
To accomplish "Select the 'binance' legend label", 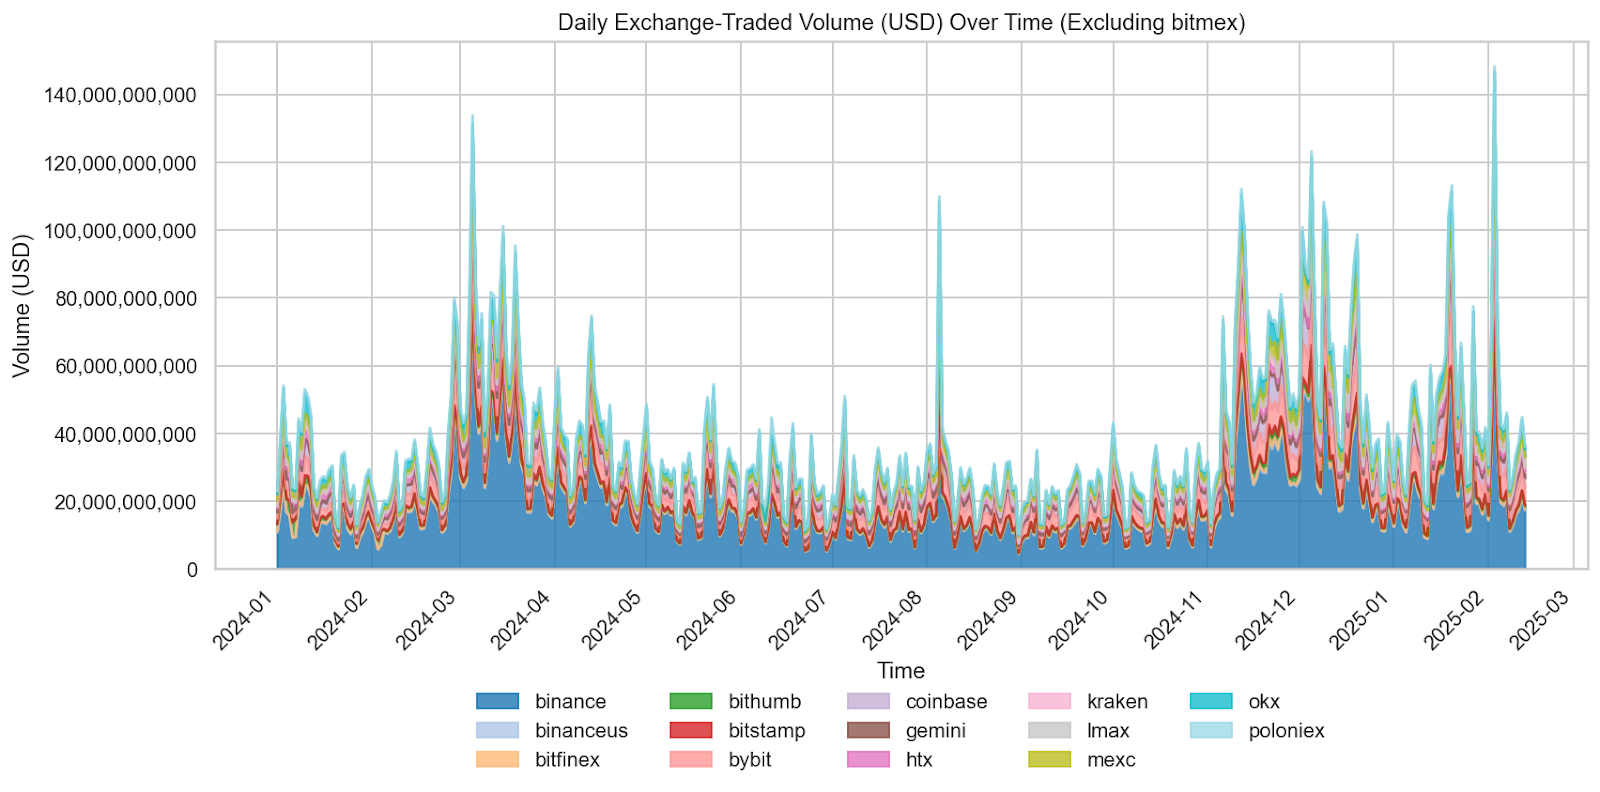I will click(x=570, y=702).
